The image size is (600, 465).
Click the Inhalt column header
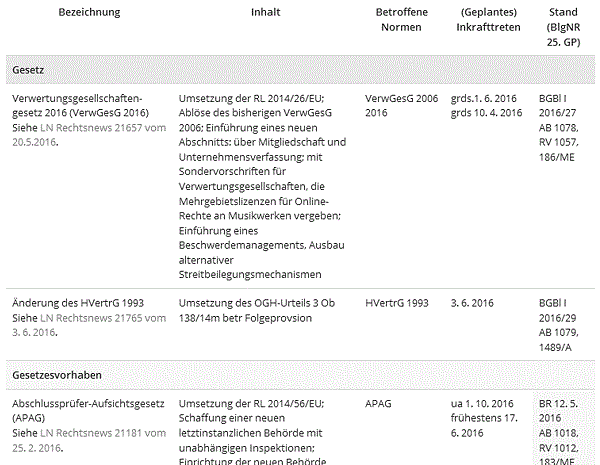pos(266,12)
